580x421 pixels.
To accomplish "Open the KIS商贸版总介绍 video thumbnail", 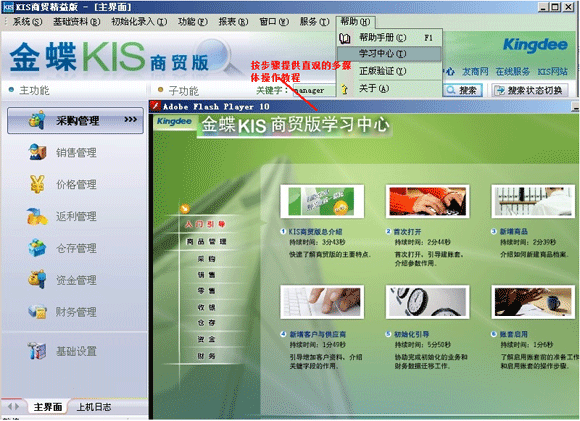I will (x=322, y=201).
